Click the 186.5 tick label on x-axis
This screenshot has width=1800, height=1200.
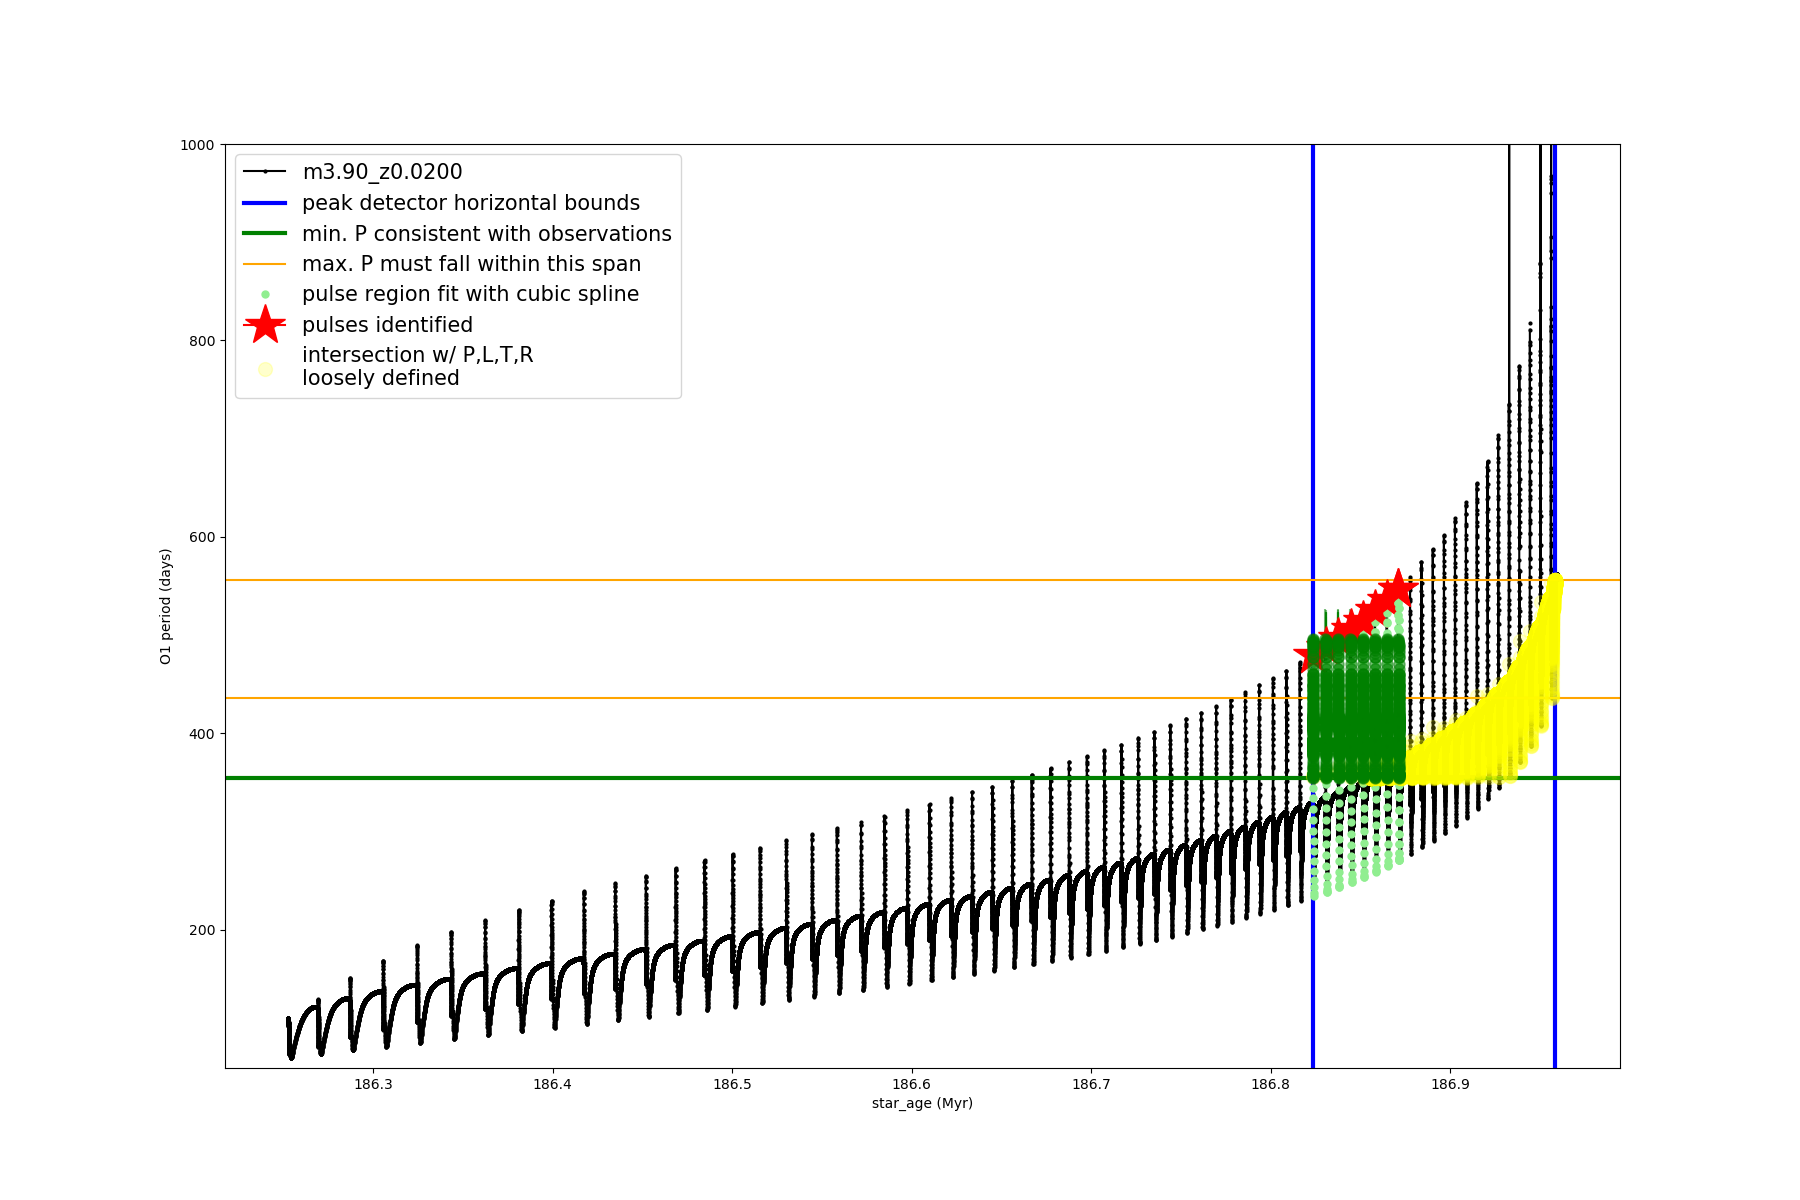pyautogui.click(x=732, y=1084)
